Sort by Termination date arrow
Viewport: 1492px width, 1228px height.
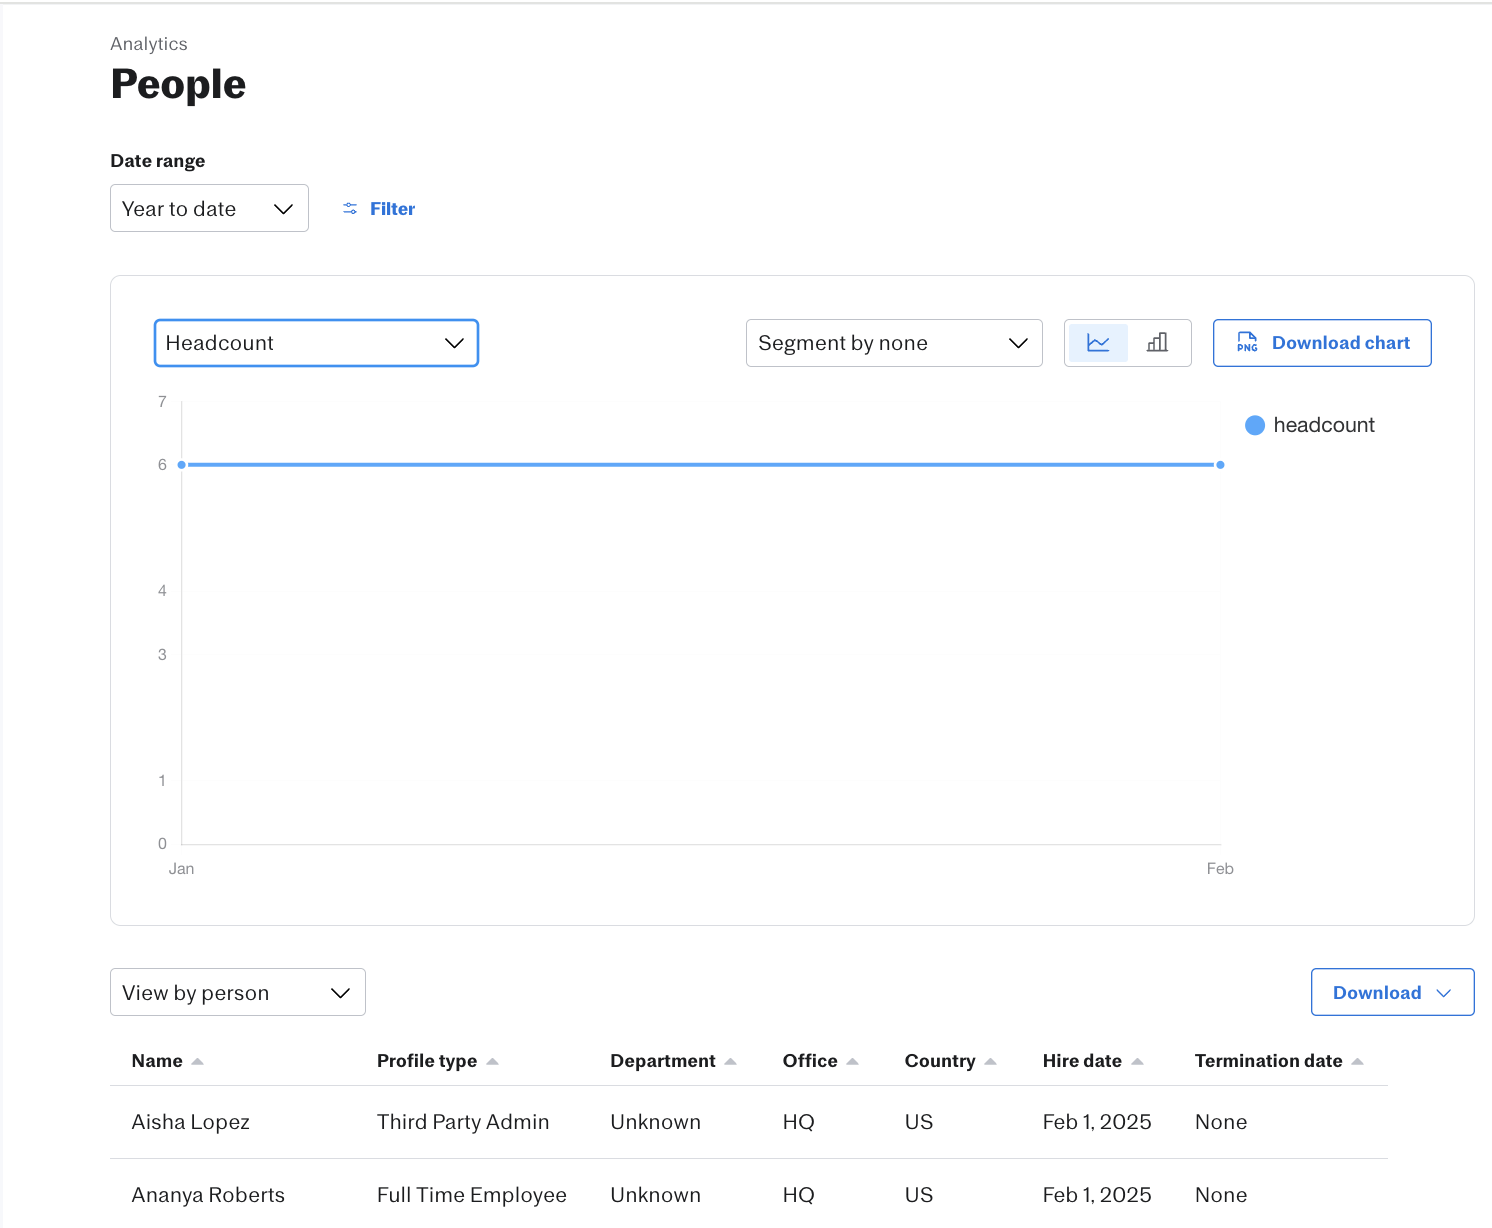1357,1062
